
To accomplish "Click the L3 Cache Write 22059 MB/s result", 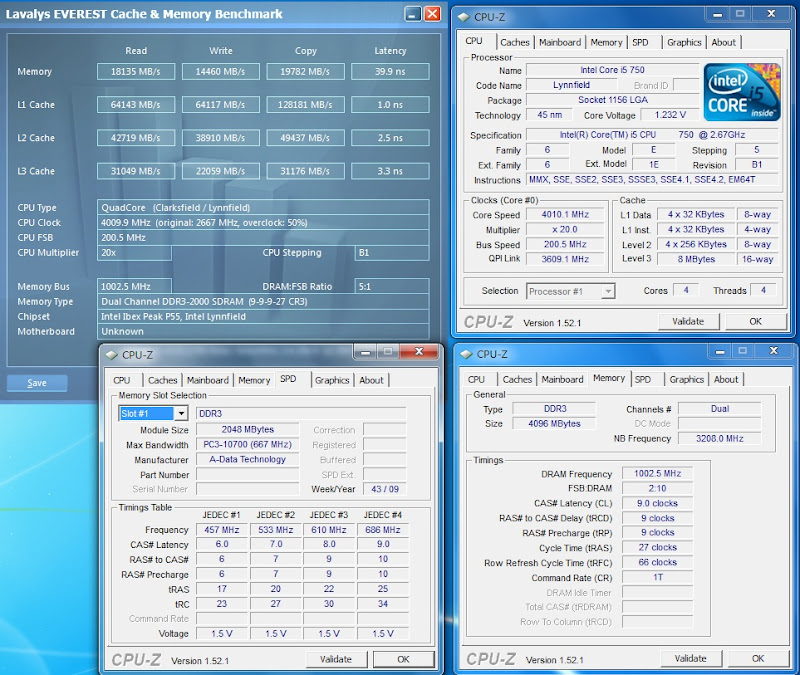I will coord(220,171).
